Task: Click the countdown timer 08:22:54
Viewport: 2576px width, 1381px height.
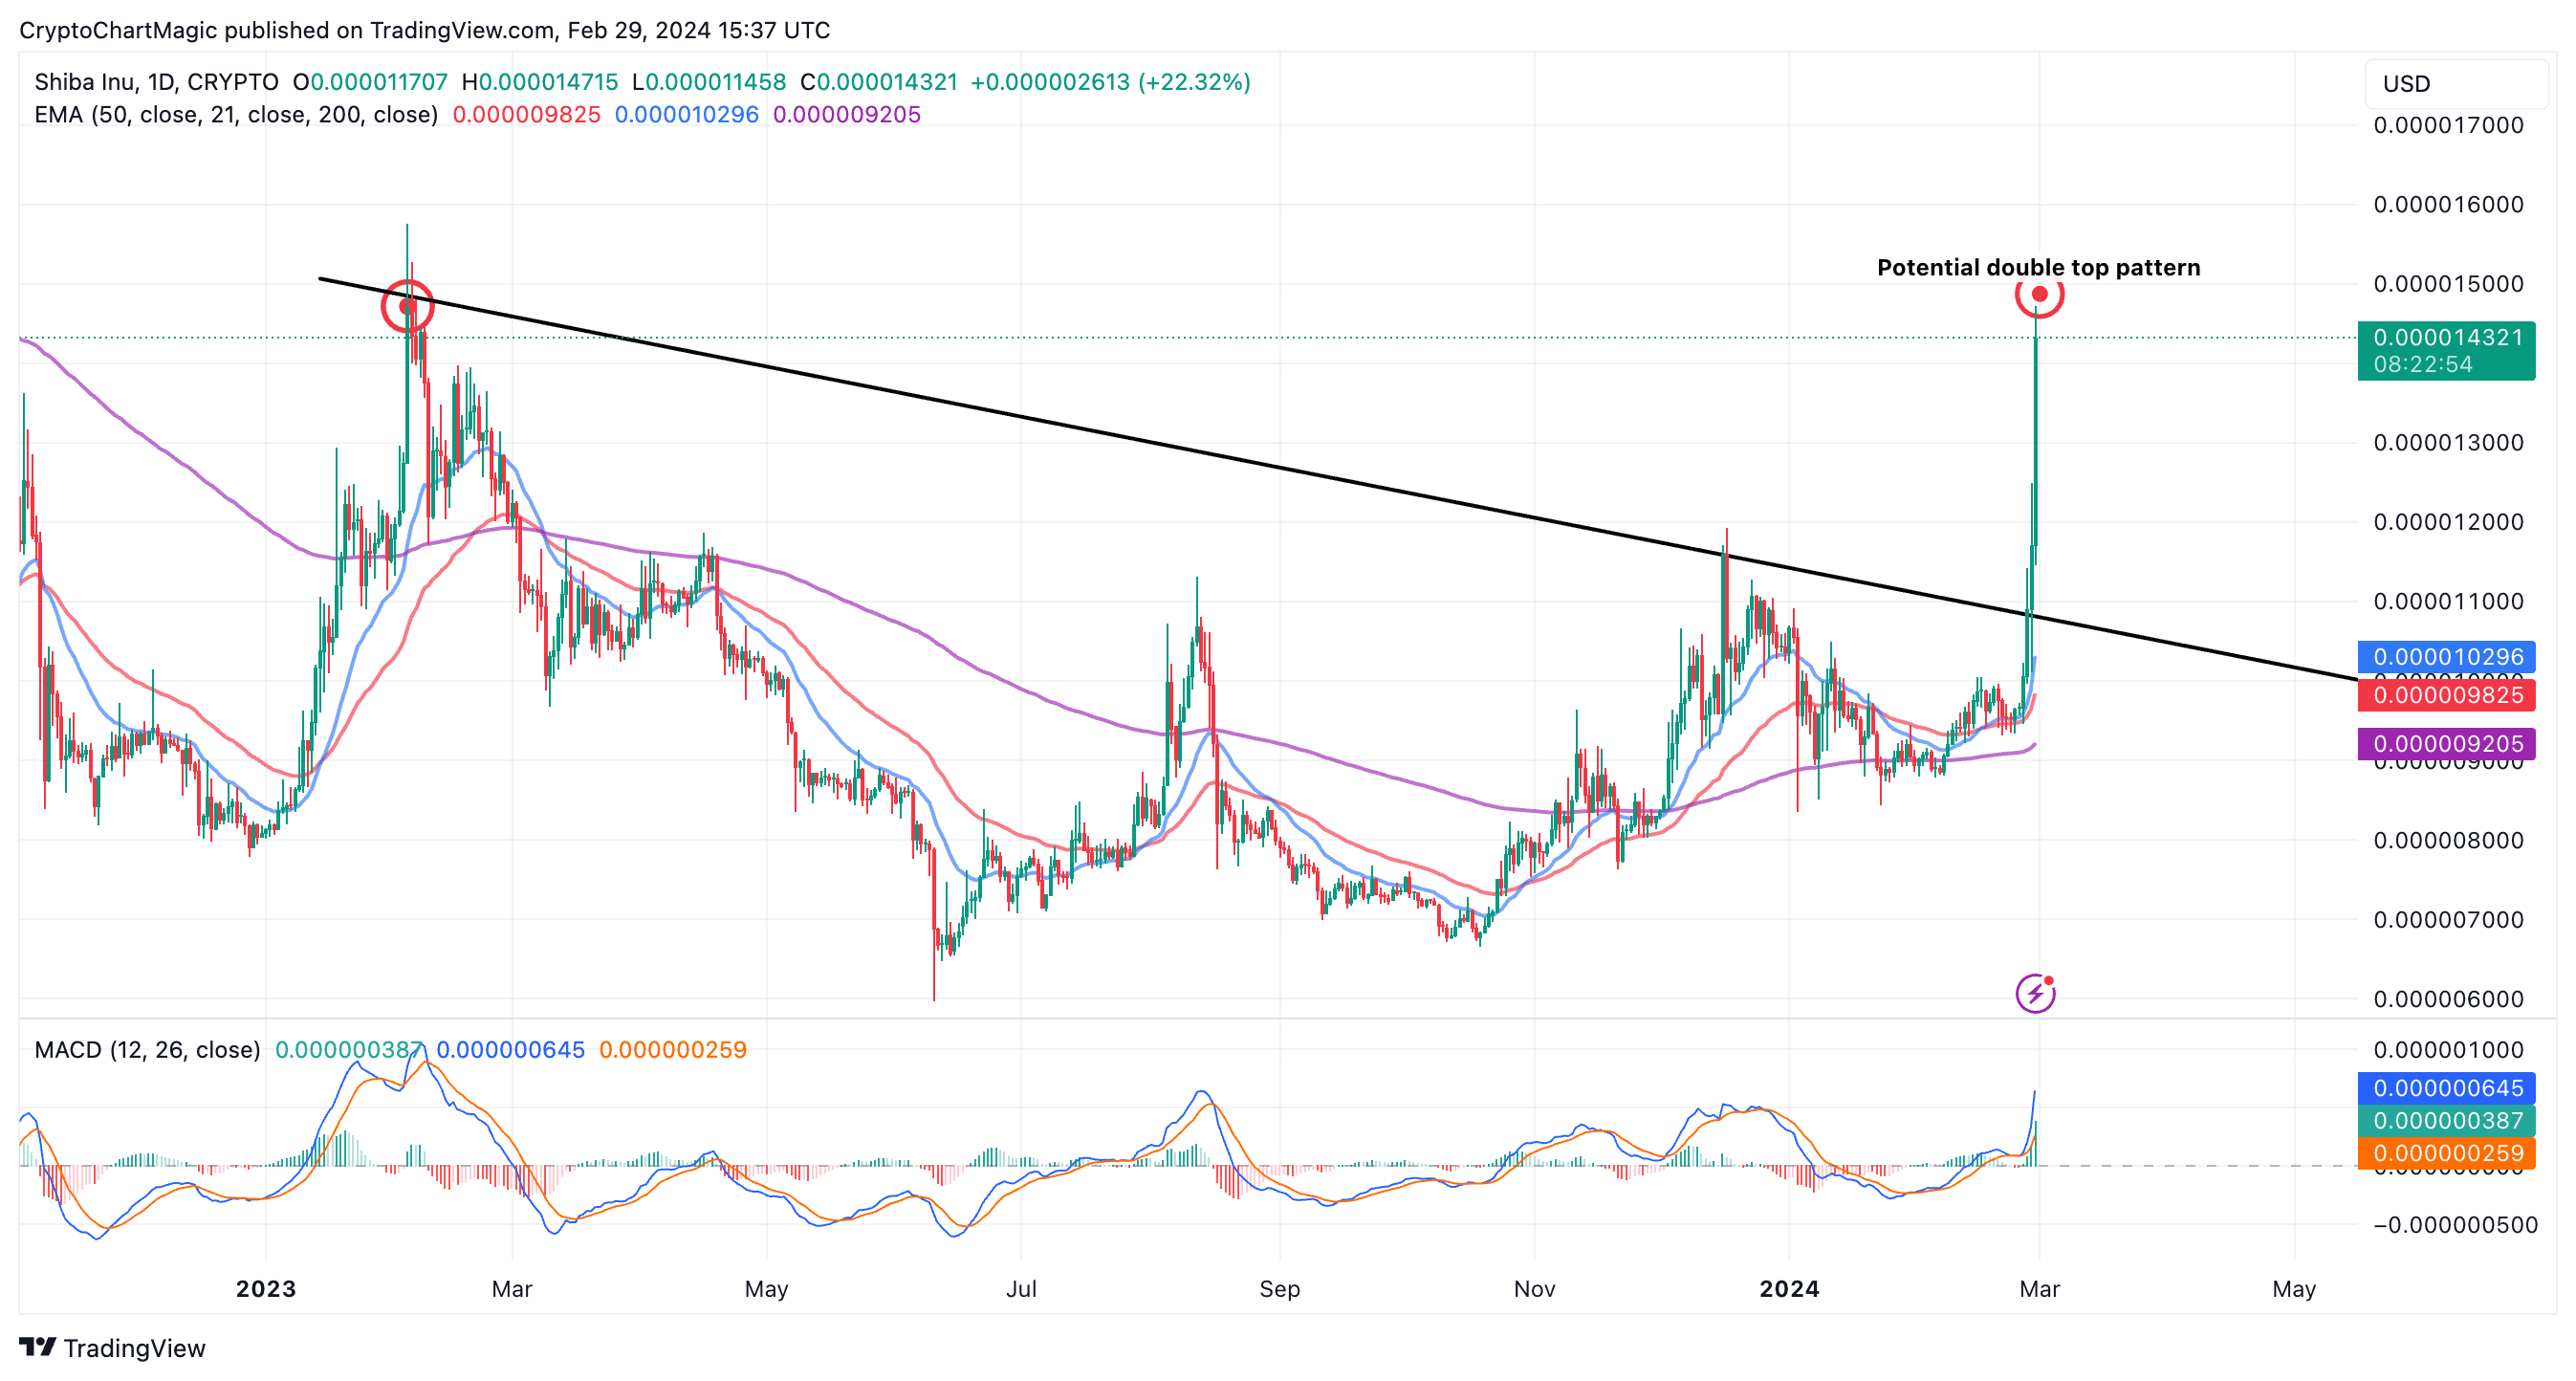Action: 2423,364
